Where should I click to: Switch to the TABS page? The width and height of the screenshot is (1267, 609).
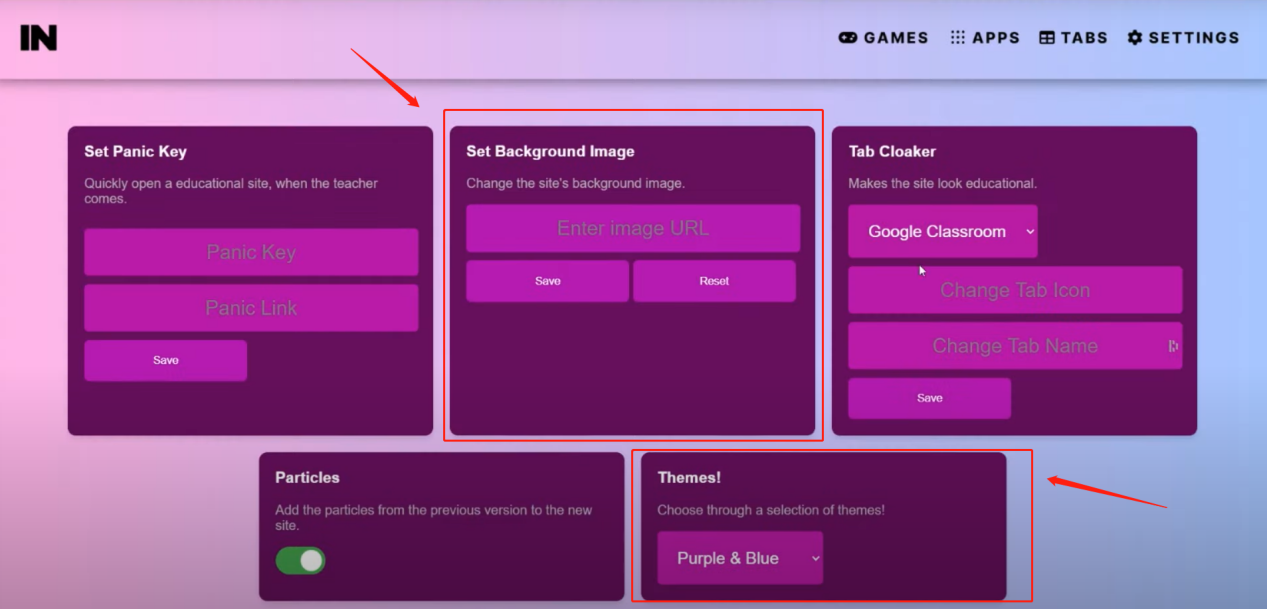(x=1082, y=37)
